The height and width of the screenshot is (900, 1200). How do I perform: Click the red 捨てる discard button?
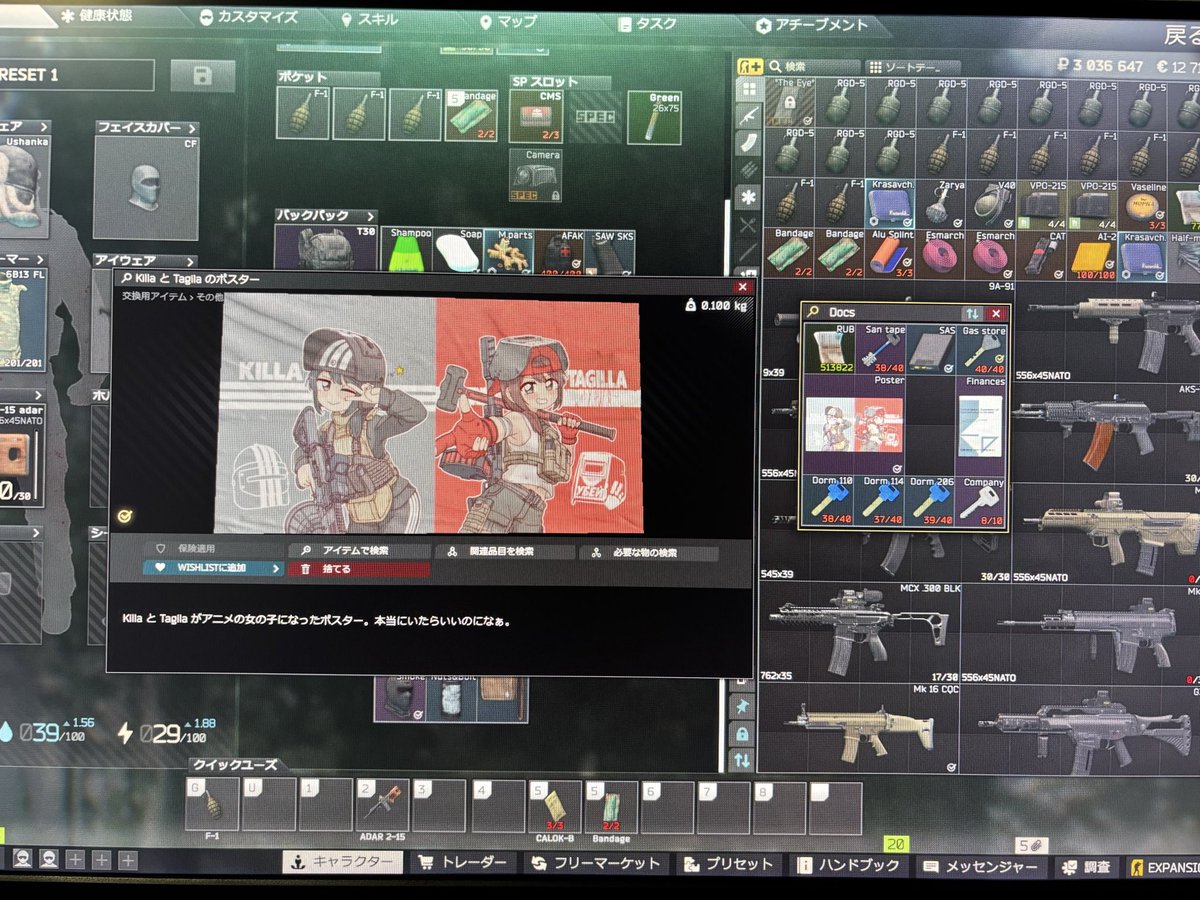coord(359,569)
